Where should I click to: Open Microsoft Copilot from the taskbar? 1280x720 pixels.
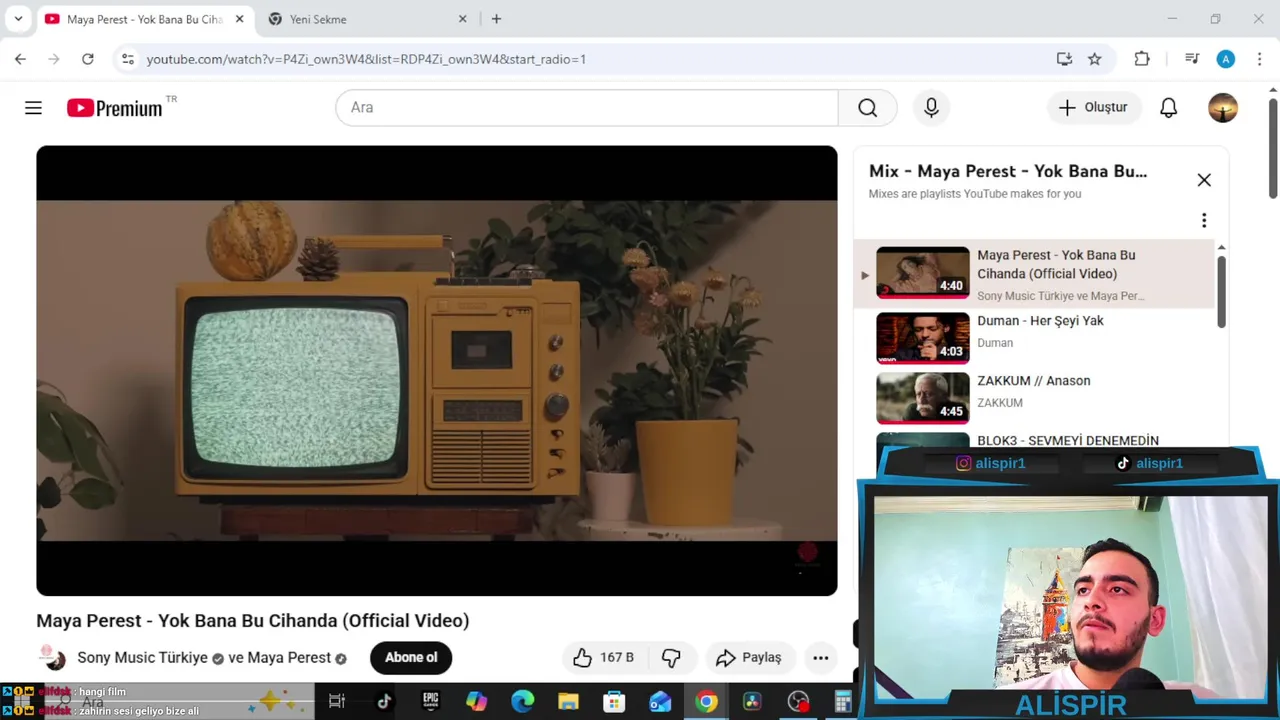pyautogui.click(x=476, y=702)
